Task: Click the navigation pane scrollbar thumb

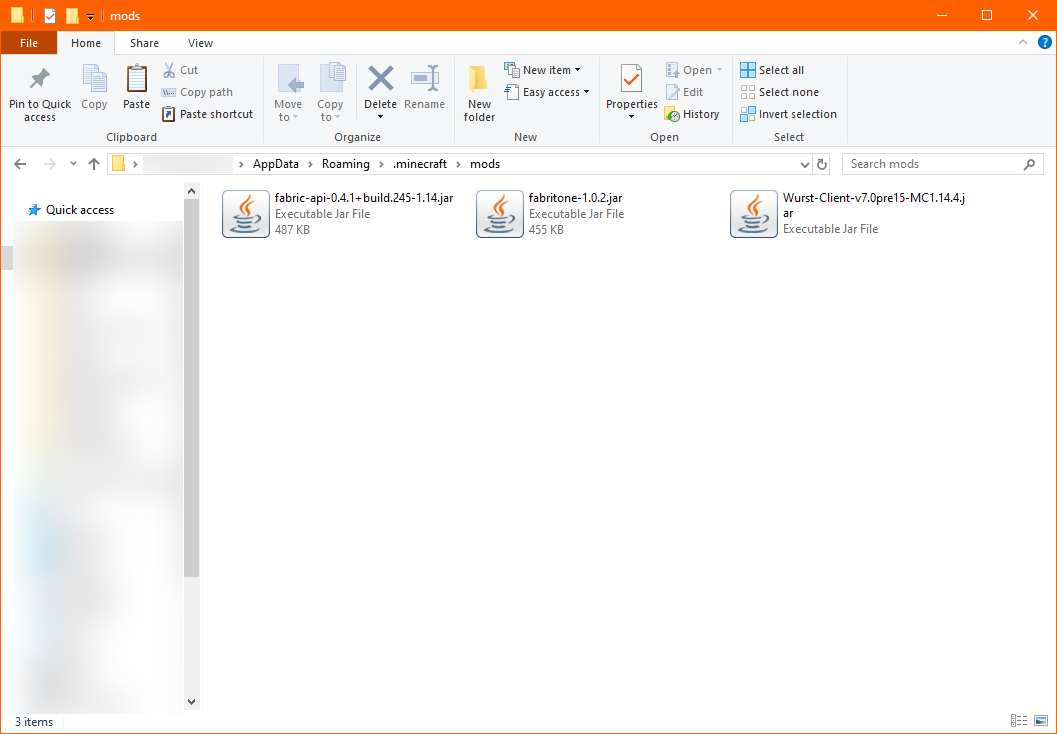Action: pyautogui.click(x=191, y=388)
